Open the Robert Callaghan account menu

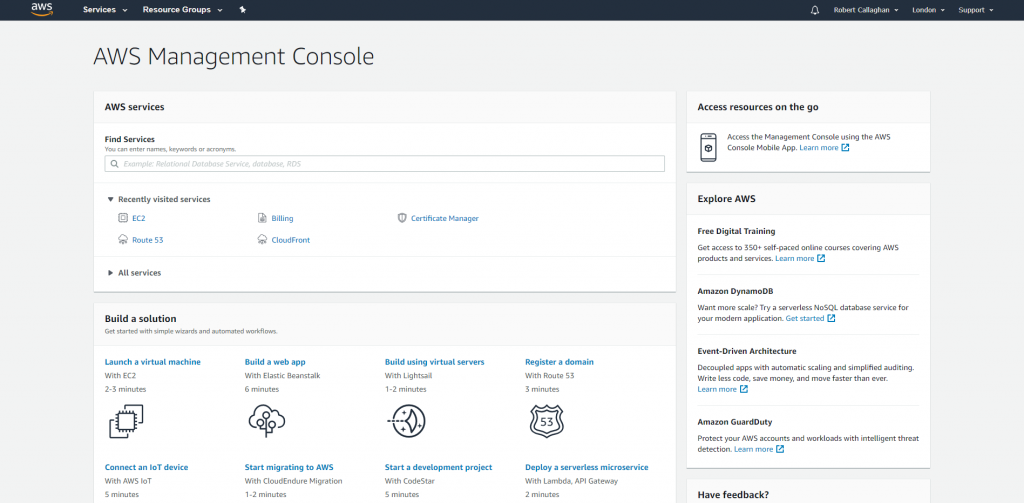coord(866,10)
